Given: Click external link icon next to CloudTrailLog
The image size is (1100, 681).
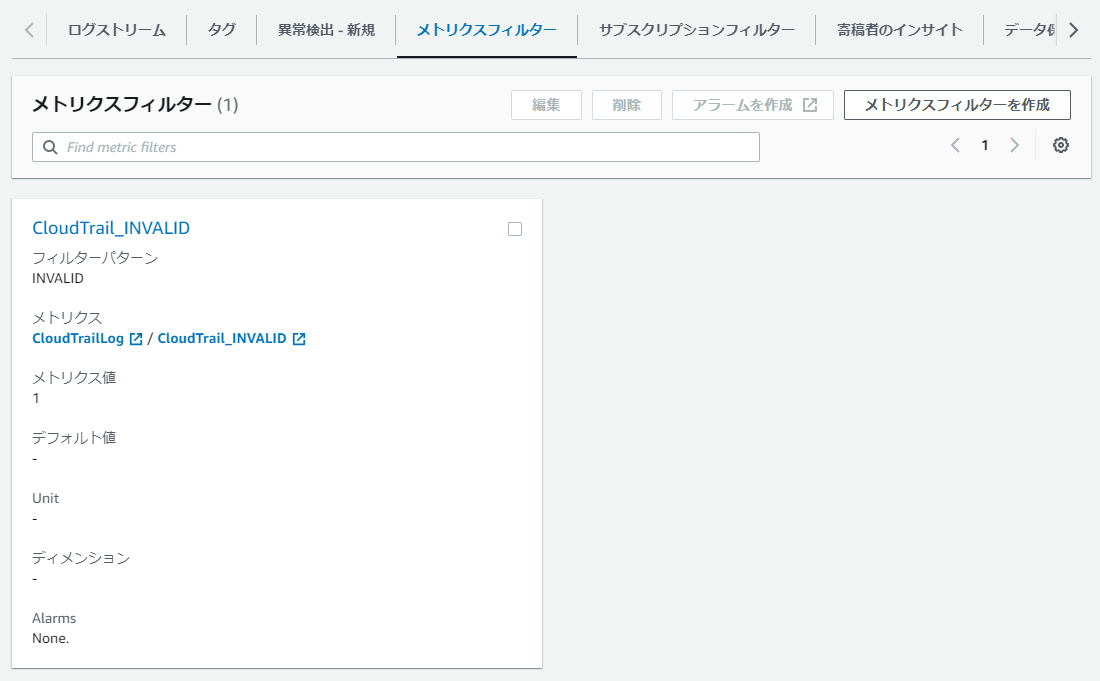Looking at the screenshot, I should tap(136, 339).
